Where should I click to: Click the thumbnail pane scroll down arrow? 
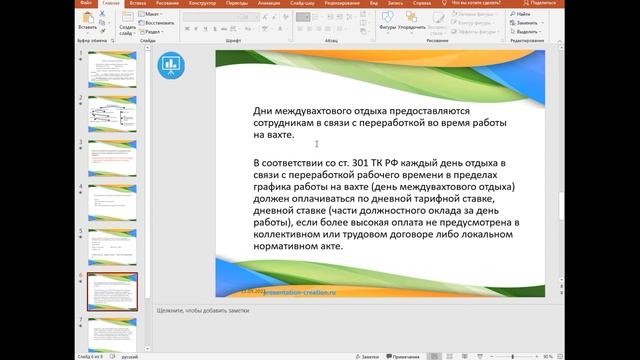click(147, 349)
